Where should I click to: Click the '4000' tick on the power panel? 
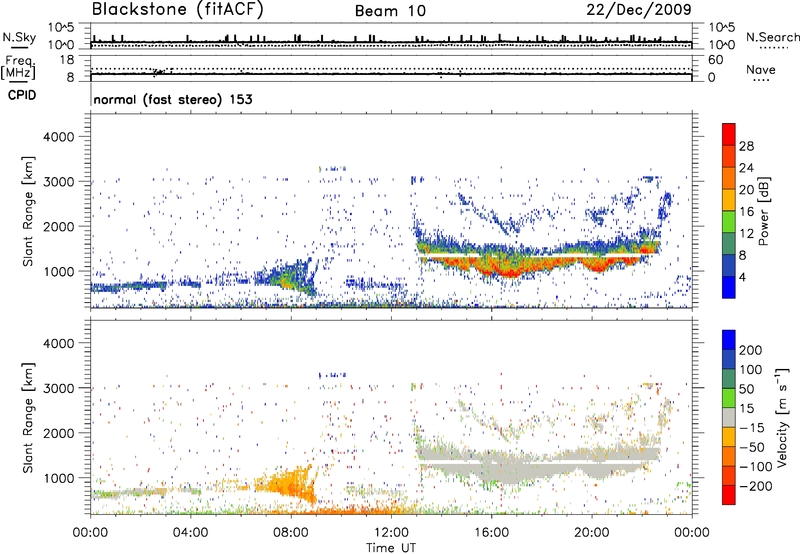[58, 137]
